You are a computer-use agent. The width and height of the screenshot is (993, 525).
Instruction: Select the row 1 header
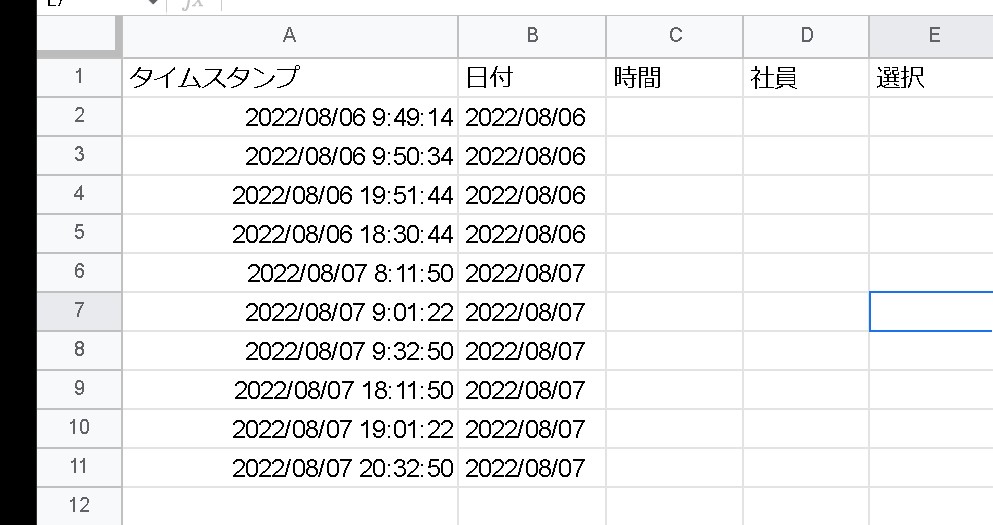point(79,77)
